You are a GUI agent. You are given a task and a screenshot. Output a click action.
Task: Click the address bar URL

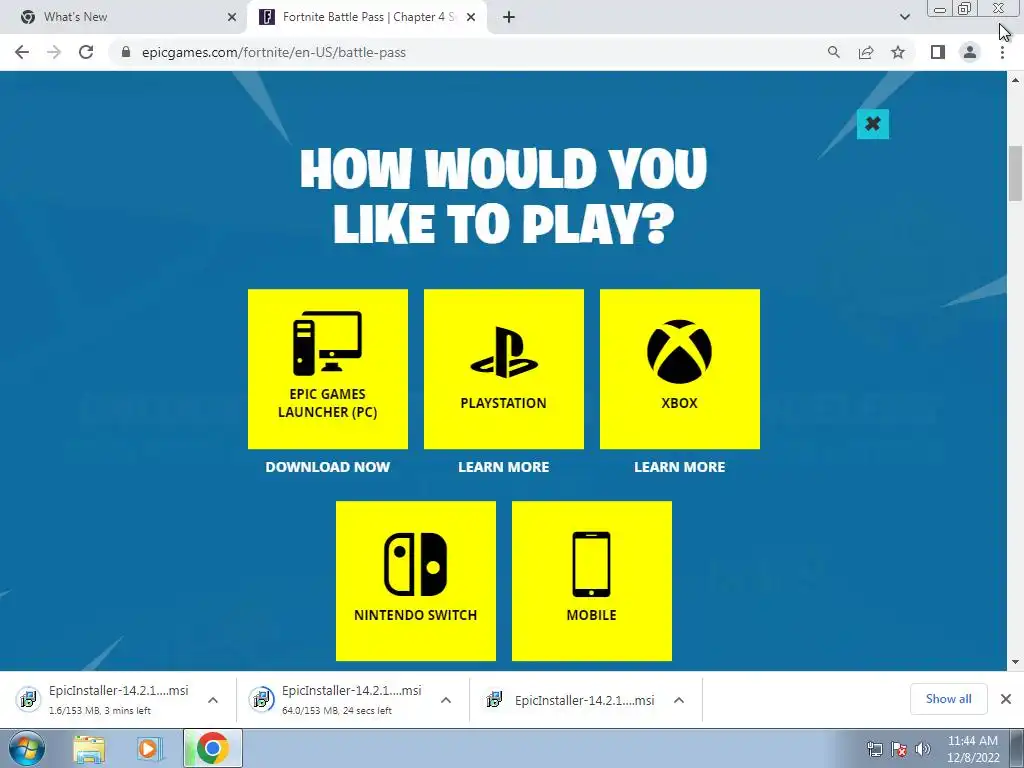(274, 52)
